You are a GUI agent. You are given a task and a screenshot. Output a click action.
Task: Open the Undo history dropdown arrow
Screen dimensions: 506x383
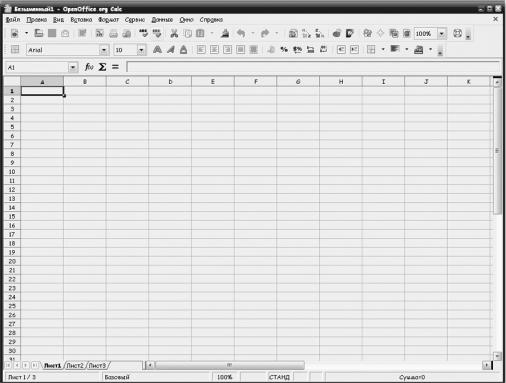click(x=253, y=33)
